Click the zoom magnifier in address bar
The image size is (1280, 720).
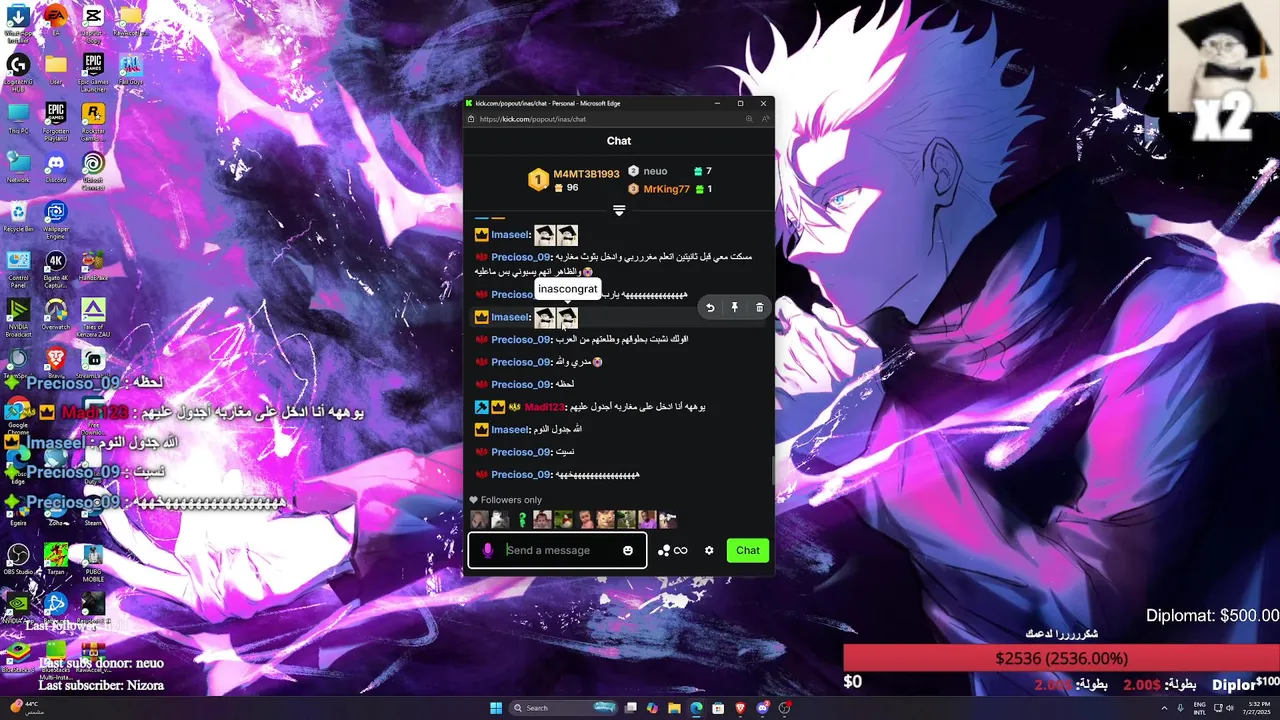(749, 119)
